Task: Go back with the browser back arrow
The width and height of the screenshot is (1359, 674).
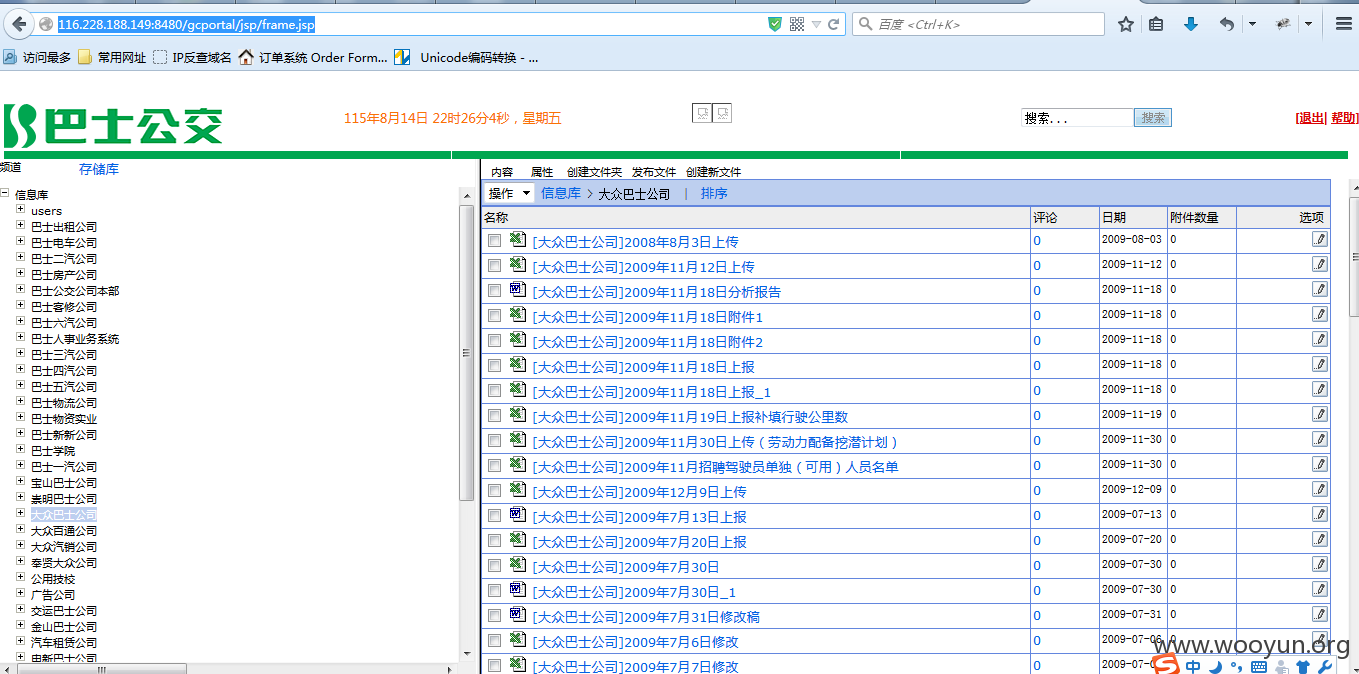Action: 19,23
